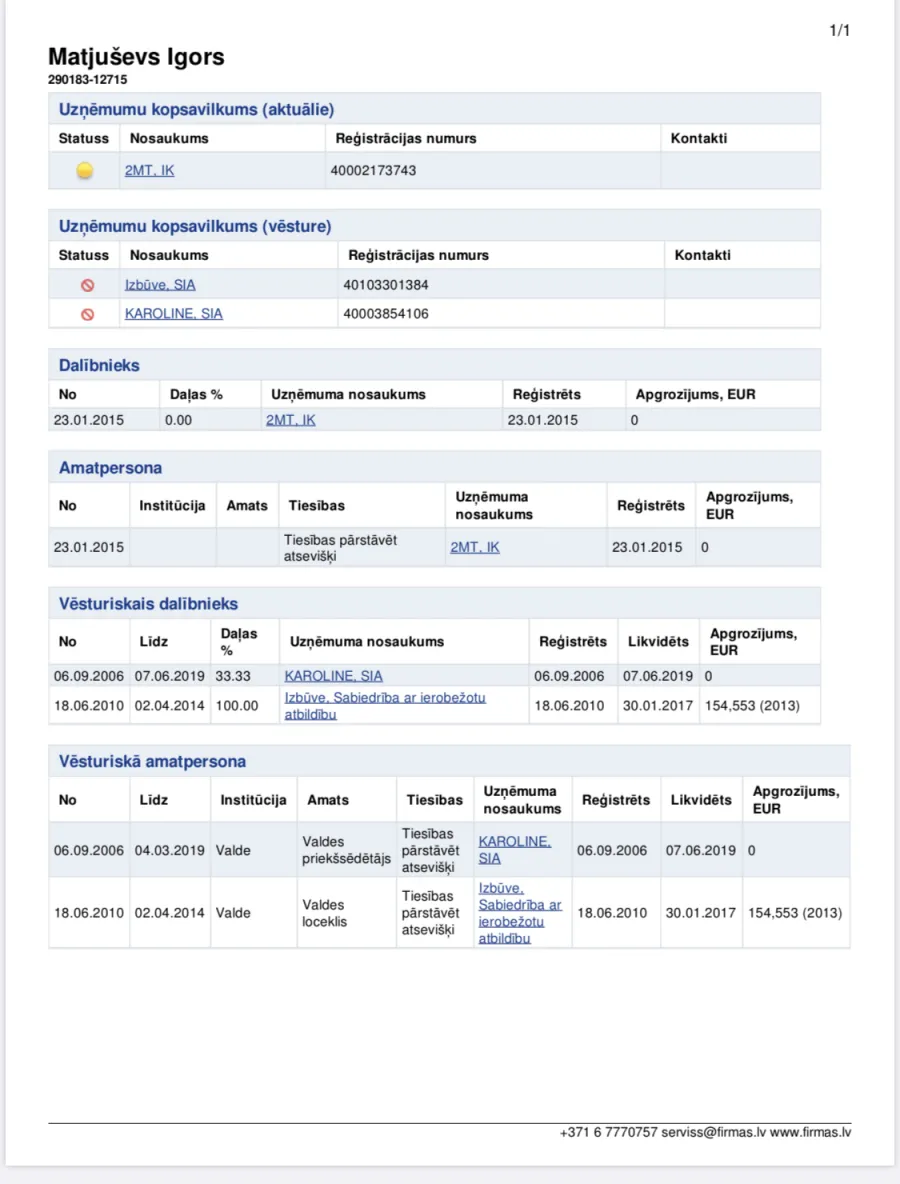Click Tiesības pārstāvēt atsevišķi in Amatpersona row

coord(341,547)
